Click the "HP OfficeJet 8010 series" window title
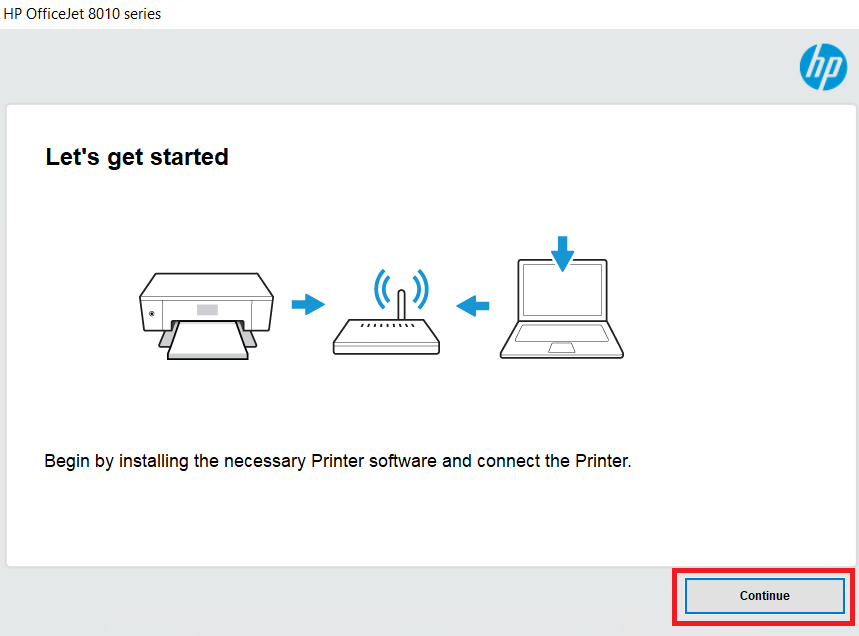Viewport: 859px width, 636px height. [82, 14]
